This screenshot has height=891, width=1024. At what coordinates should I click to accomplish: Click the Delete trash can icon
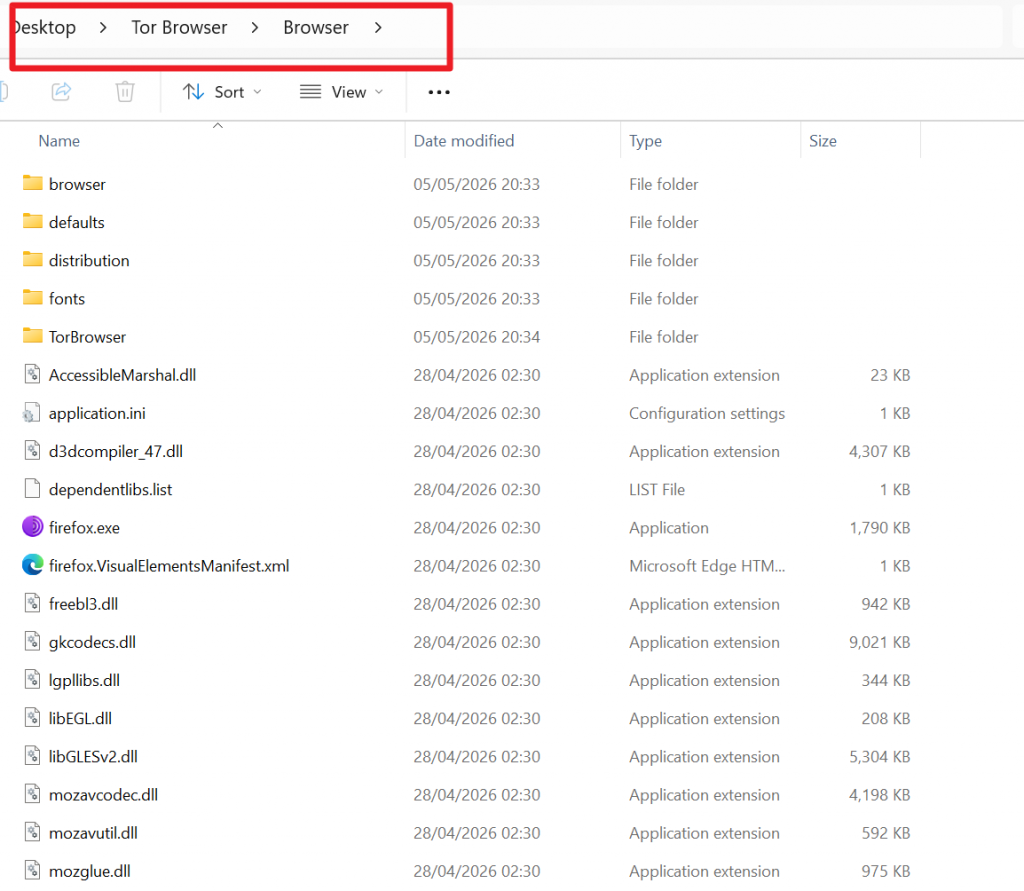point(125,91)
